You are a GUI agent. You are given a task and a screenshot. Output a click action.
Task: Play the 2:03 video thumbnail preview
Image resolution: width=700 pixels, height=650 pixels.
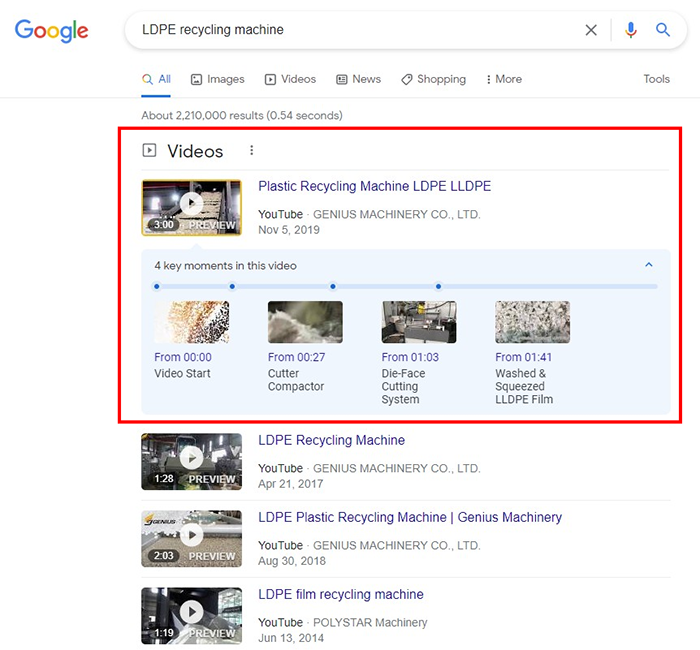pyautogui.click(x=192, y=539)
